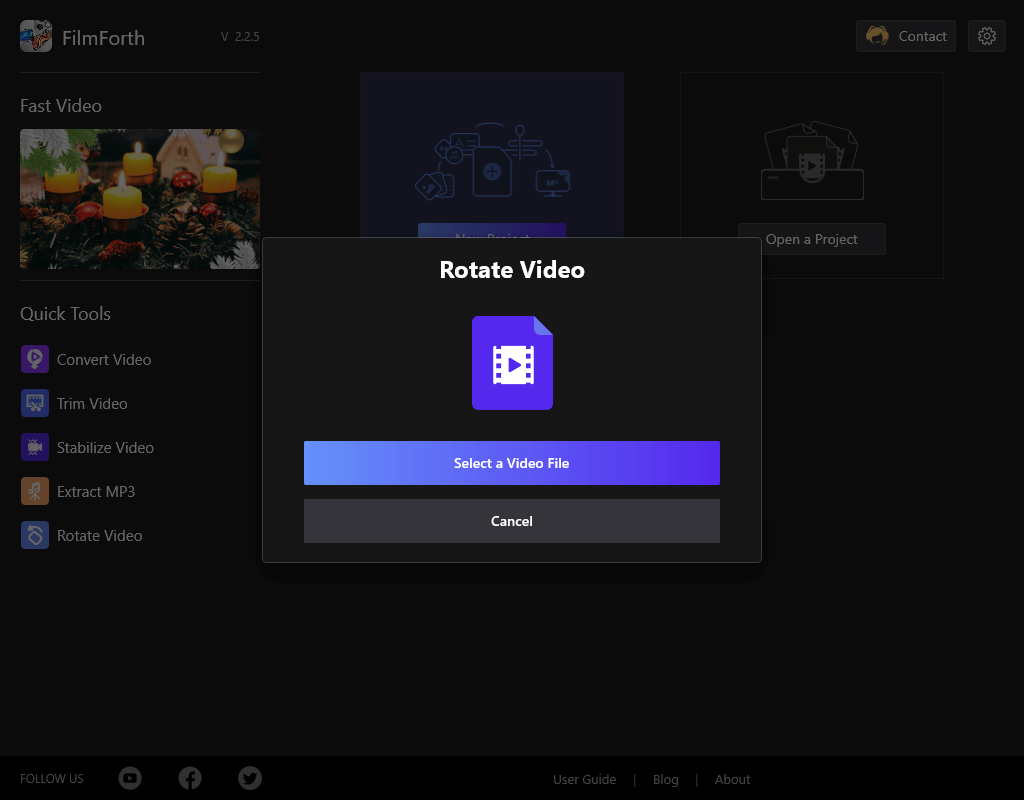Click the Contact button with cat icon
Image resolution: width=1024 pixels, height=800 pixels.
tap(905, 35)
